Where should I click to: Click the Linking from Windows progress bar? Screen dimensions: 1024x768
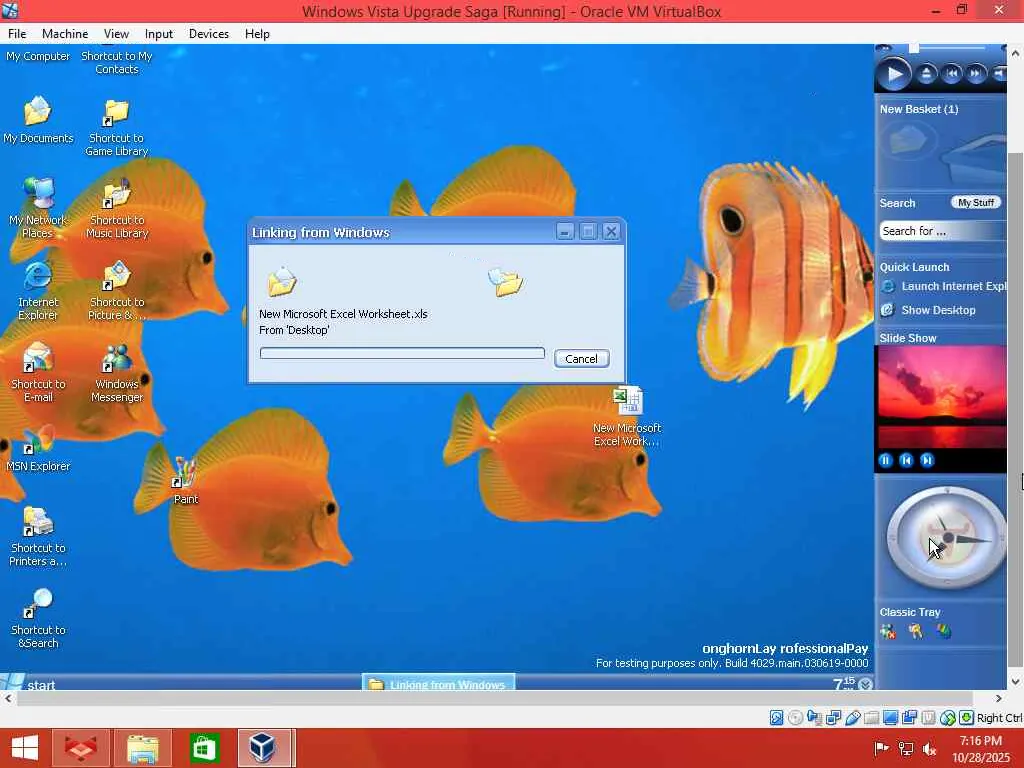402,353
